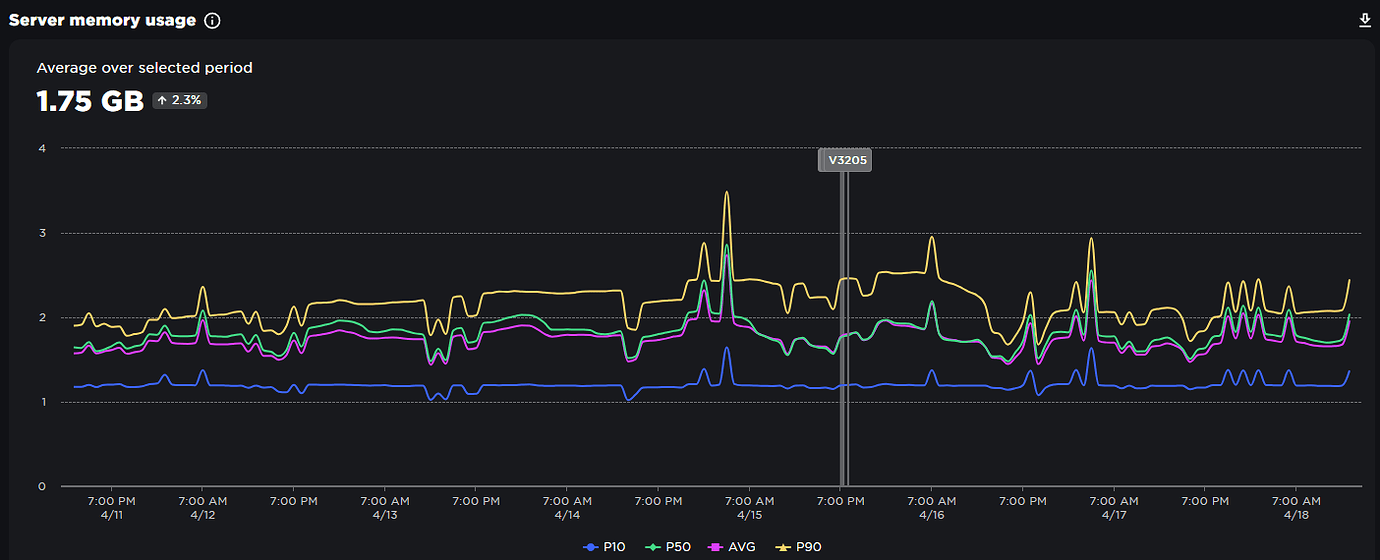Click the 7:00 AM 4/16 axis label
This screenshot has height=560, width=1380.
coord(932,507)
